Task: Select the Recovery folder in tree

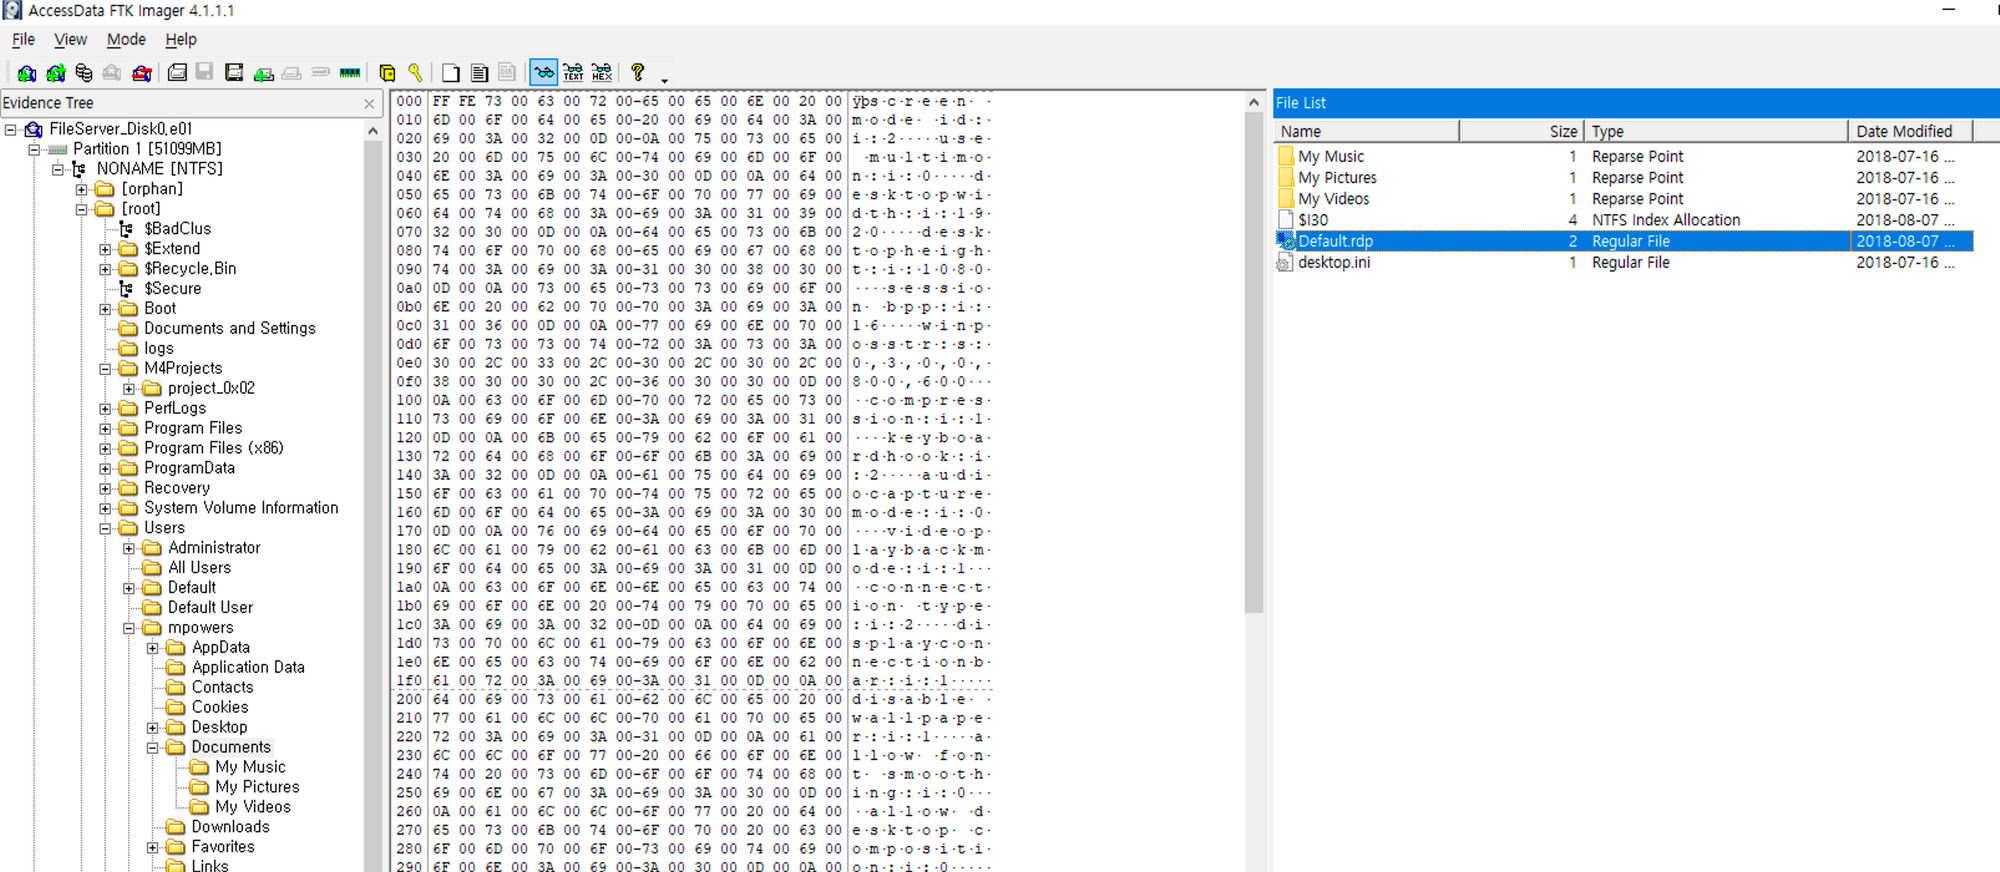Action: pos(176,488)
